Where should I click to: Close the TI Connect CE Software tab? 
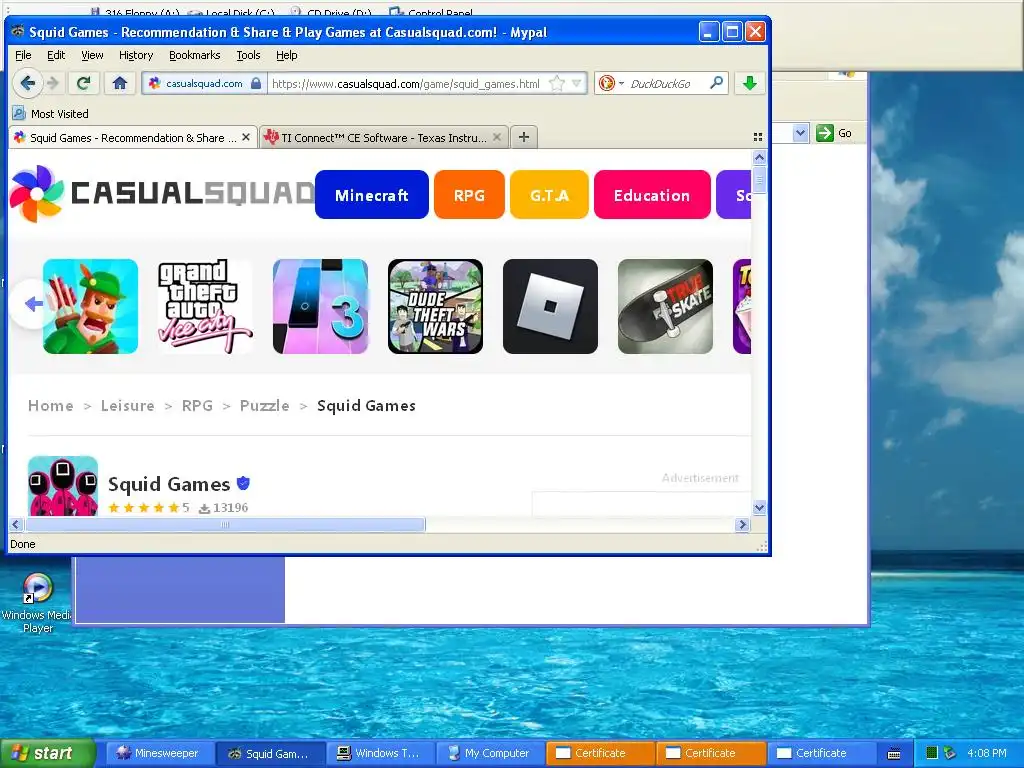click(x=497, y=137)
